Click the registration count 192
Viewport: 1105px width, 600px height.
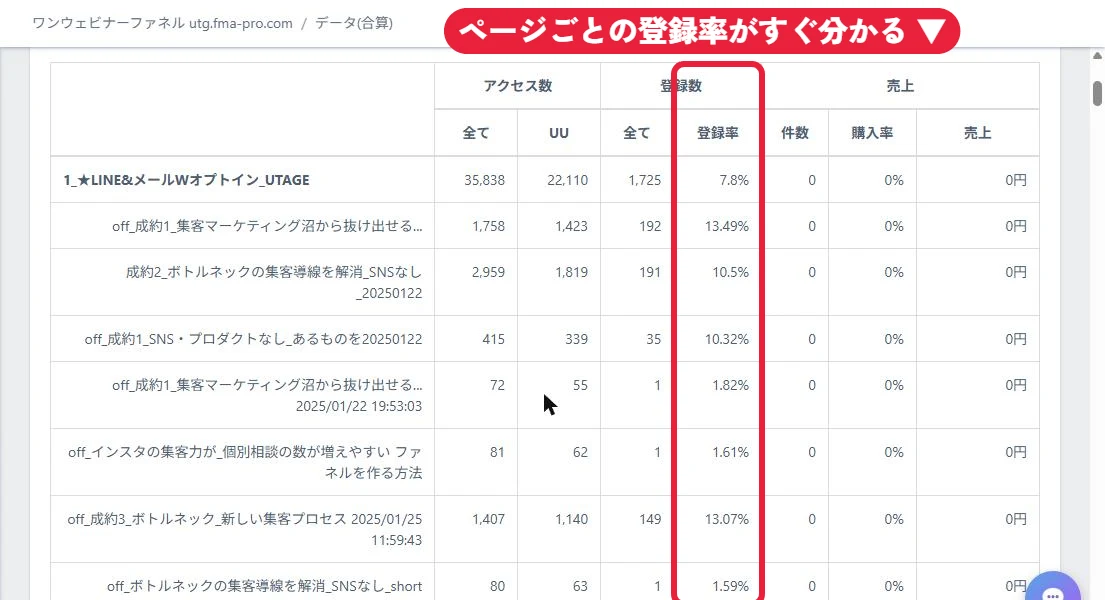(650, 226)
